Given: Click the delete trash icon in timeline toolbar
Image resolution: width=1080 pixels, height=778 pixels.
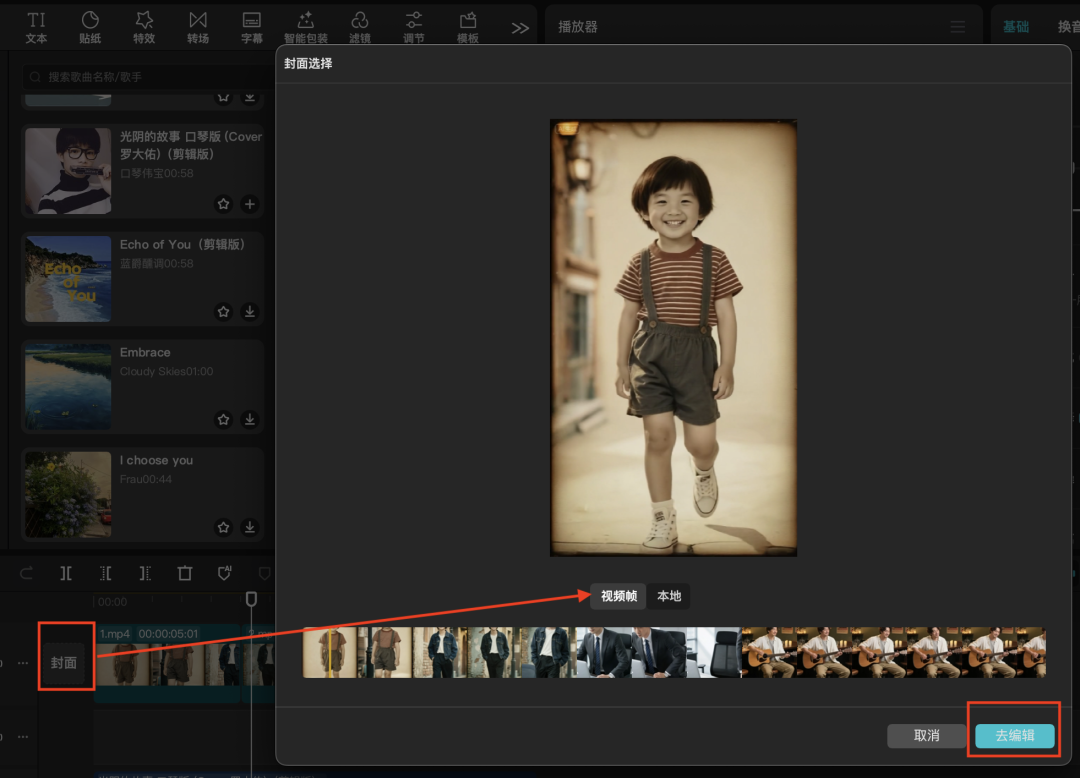Looking at the screenshot, I should (185, 573).
